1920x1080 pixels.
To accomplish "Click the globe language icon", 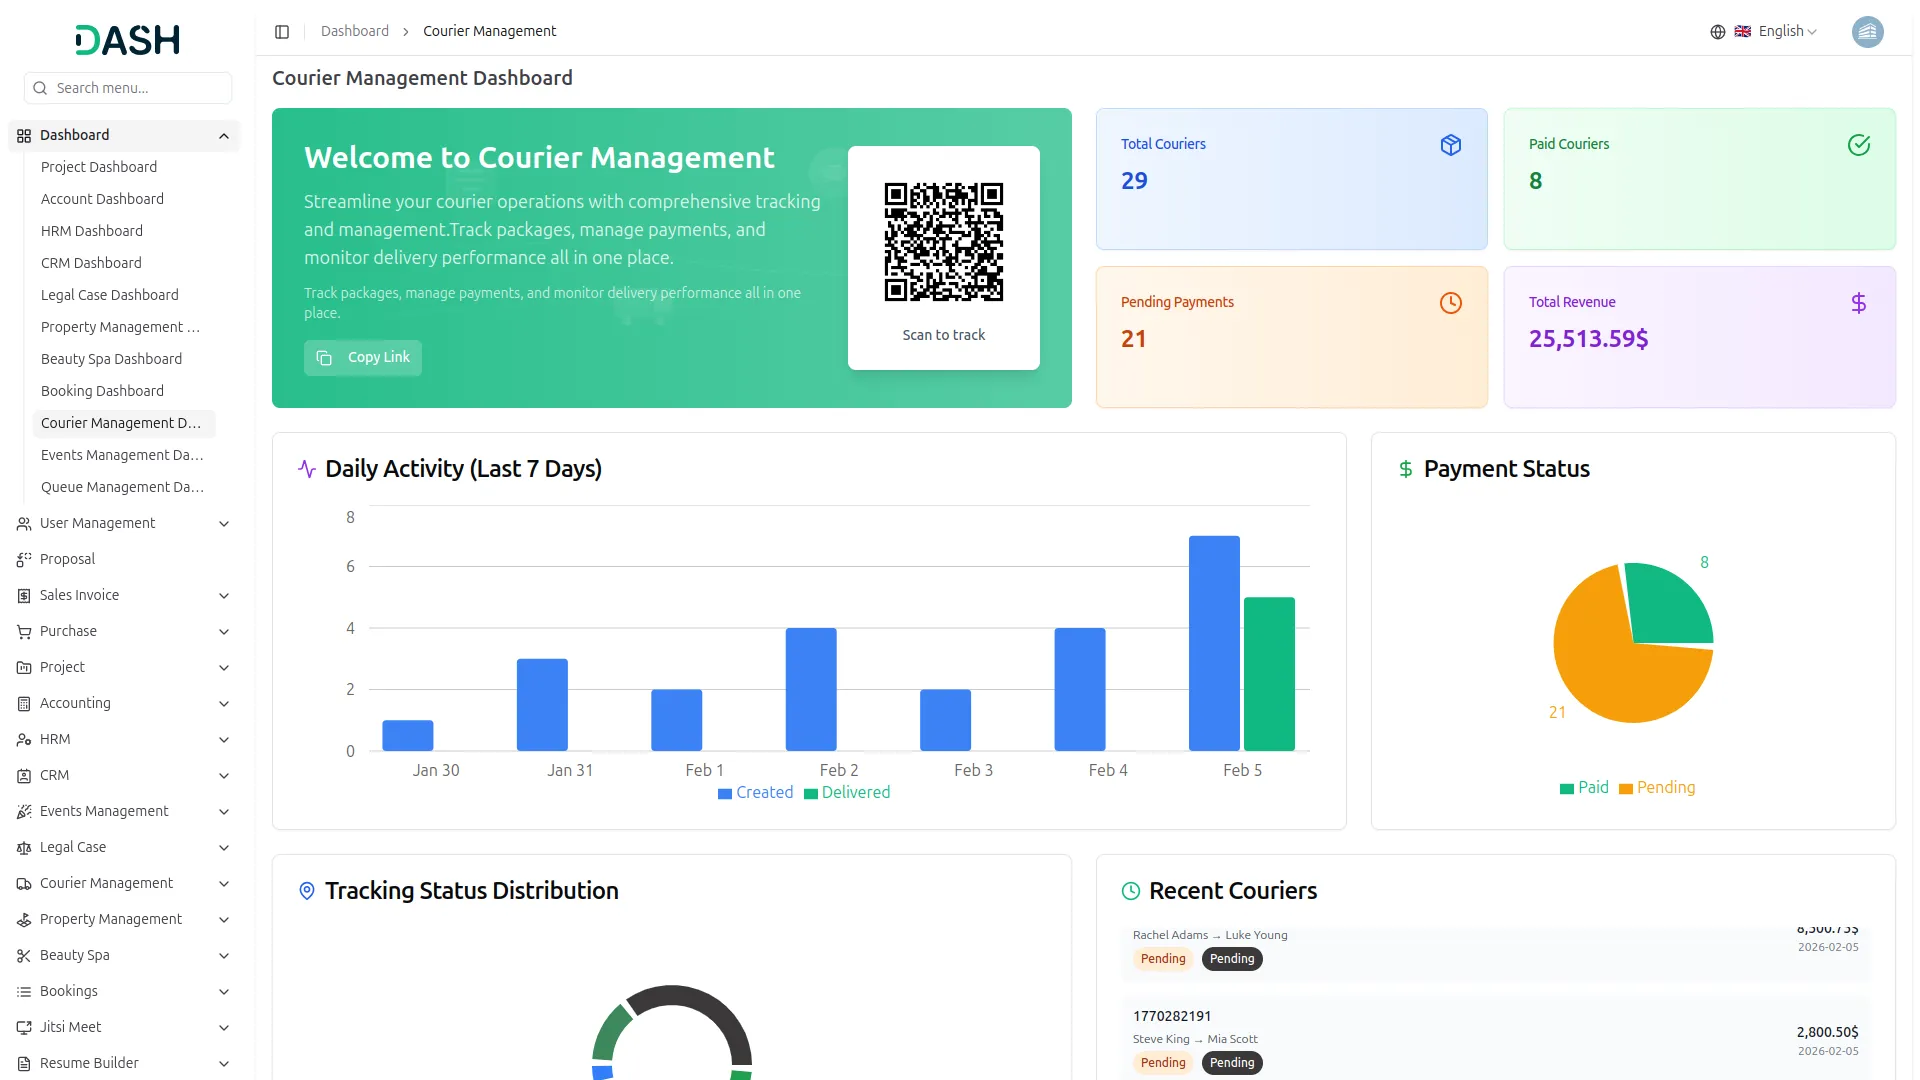I will point(1717,32).
